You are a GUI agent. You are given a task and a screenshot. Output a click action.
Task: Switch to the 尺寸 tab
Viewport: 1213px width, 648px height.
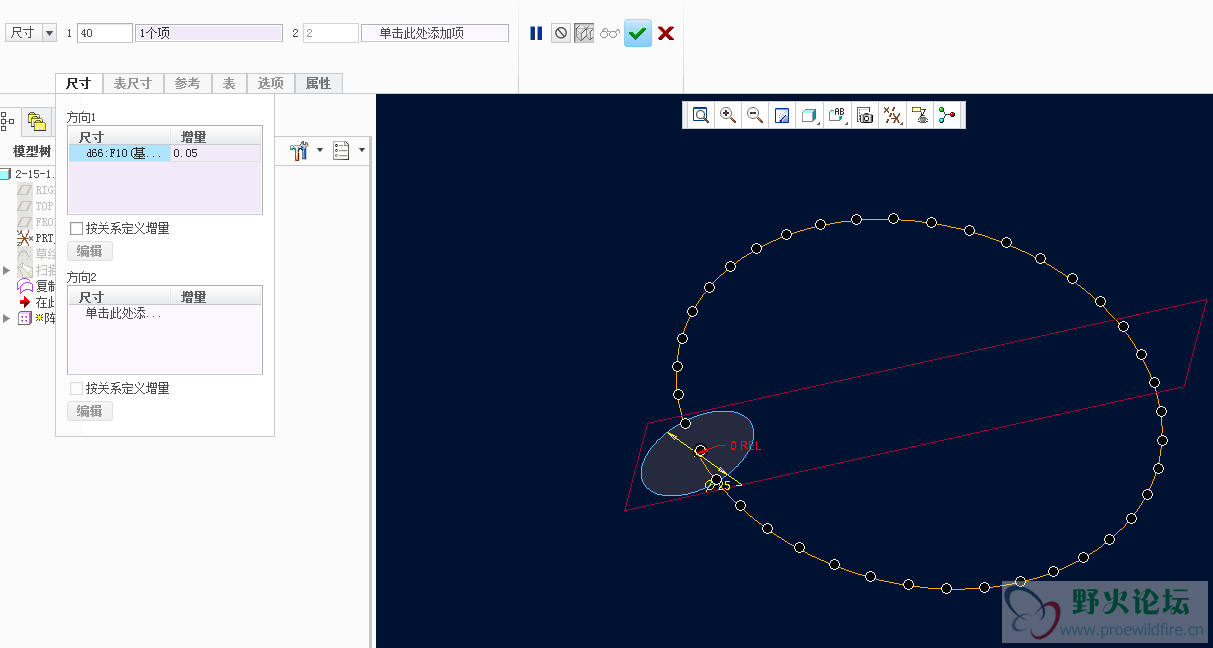pyautogui.click(x=79, y=83)
